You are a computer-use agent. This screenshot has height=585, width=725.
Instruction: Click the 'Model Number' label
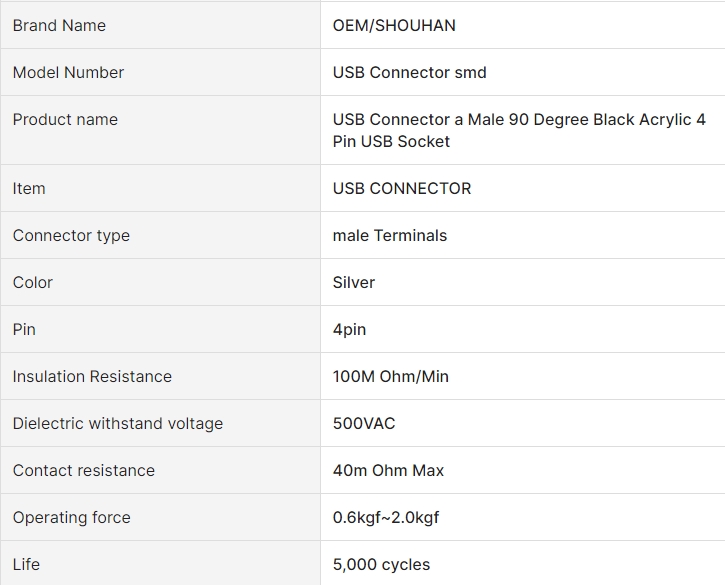68,73
